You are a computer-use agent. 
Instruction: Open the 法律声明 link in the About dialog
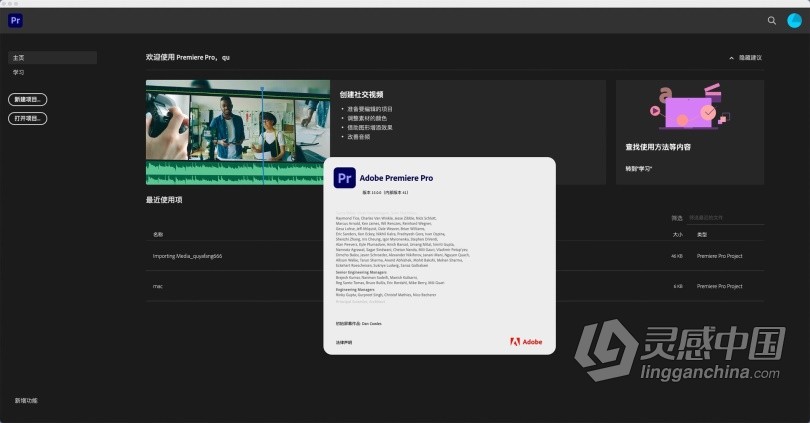tap(344, 342)
